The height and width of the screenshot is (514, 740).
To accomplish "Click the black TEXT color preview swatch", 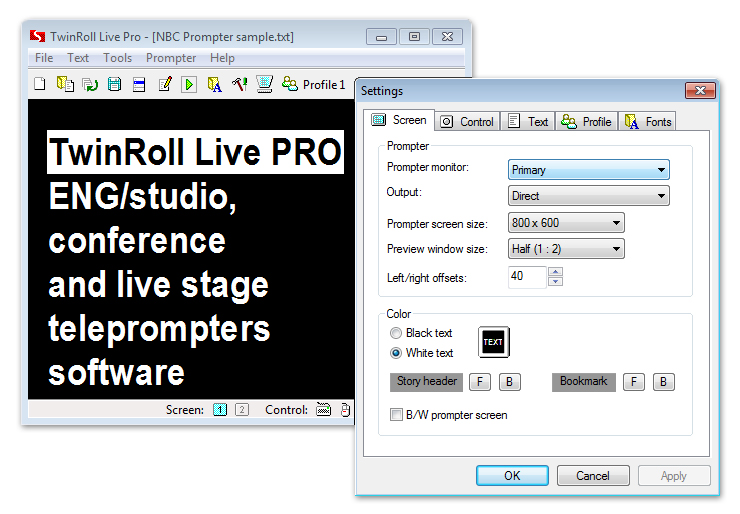I will (x=493, y=342).
